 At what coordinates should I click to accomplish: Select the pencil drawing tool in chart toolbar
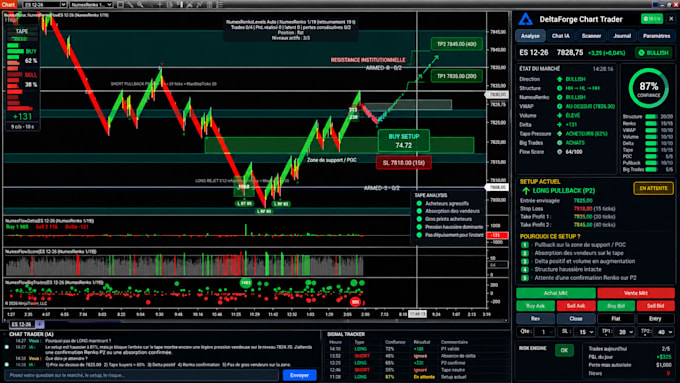click(x=131, y=5)
